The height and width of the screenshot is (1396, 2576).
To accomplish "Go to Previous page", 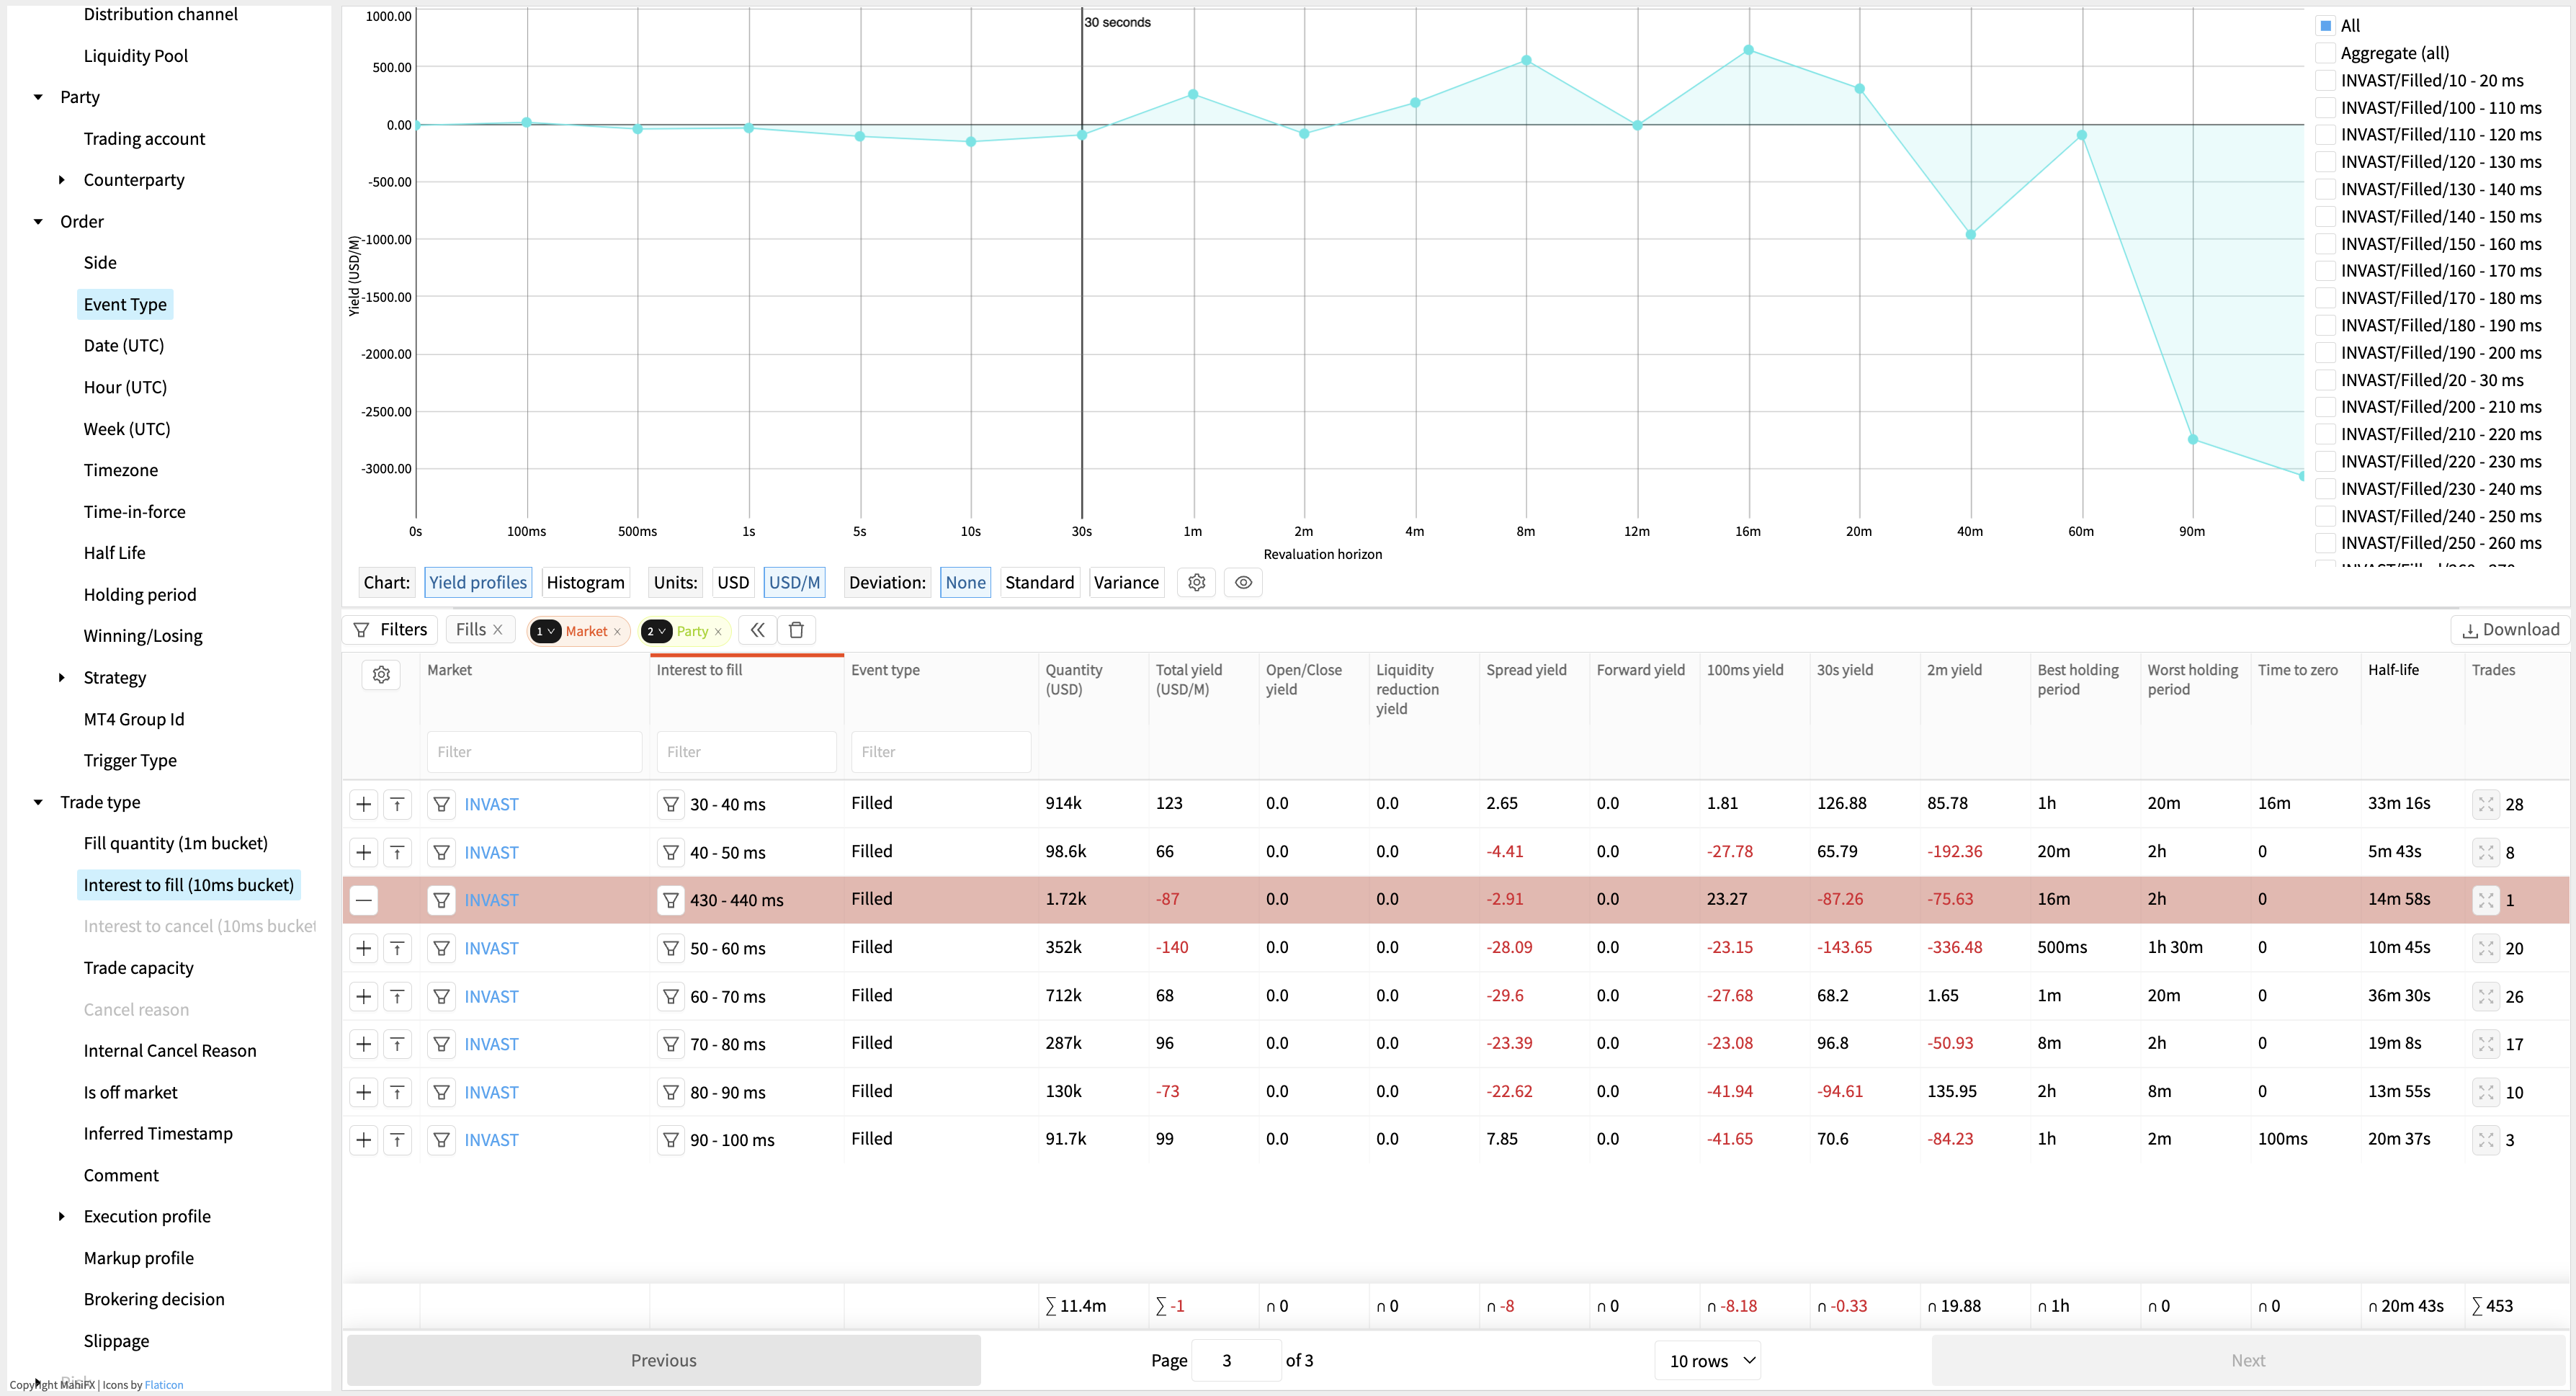I will (x=663, y=1360).
